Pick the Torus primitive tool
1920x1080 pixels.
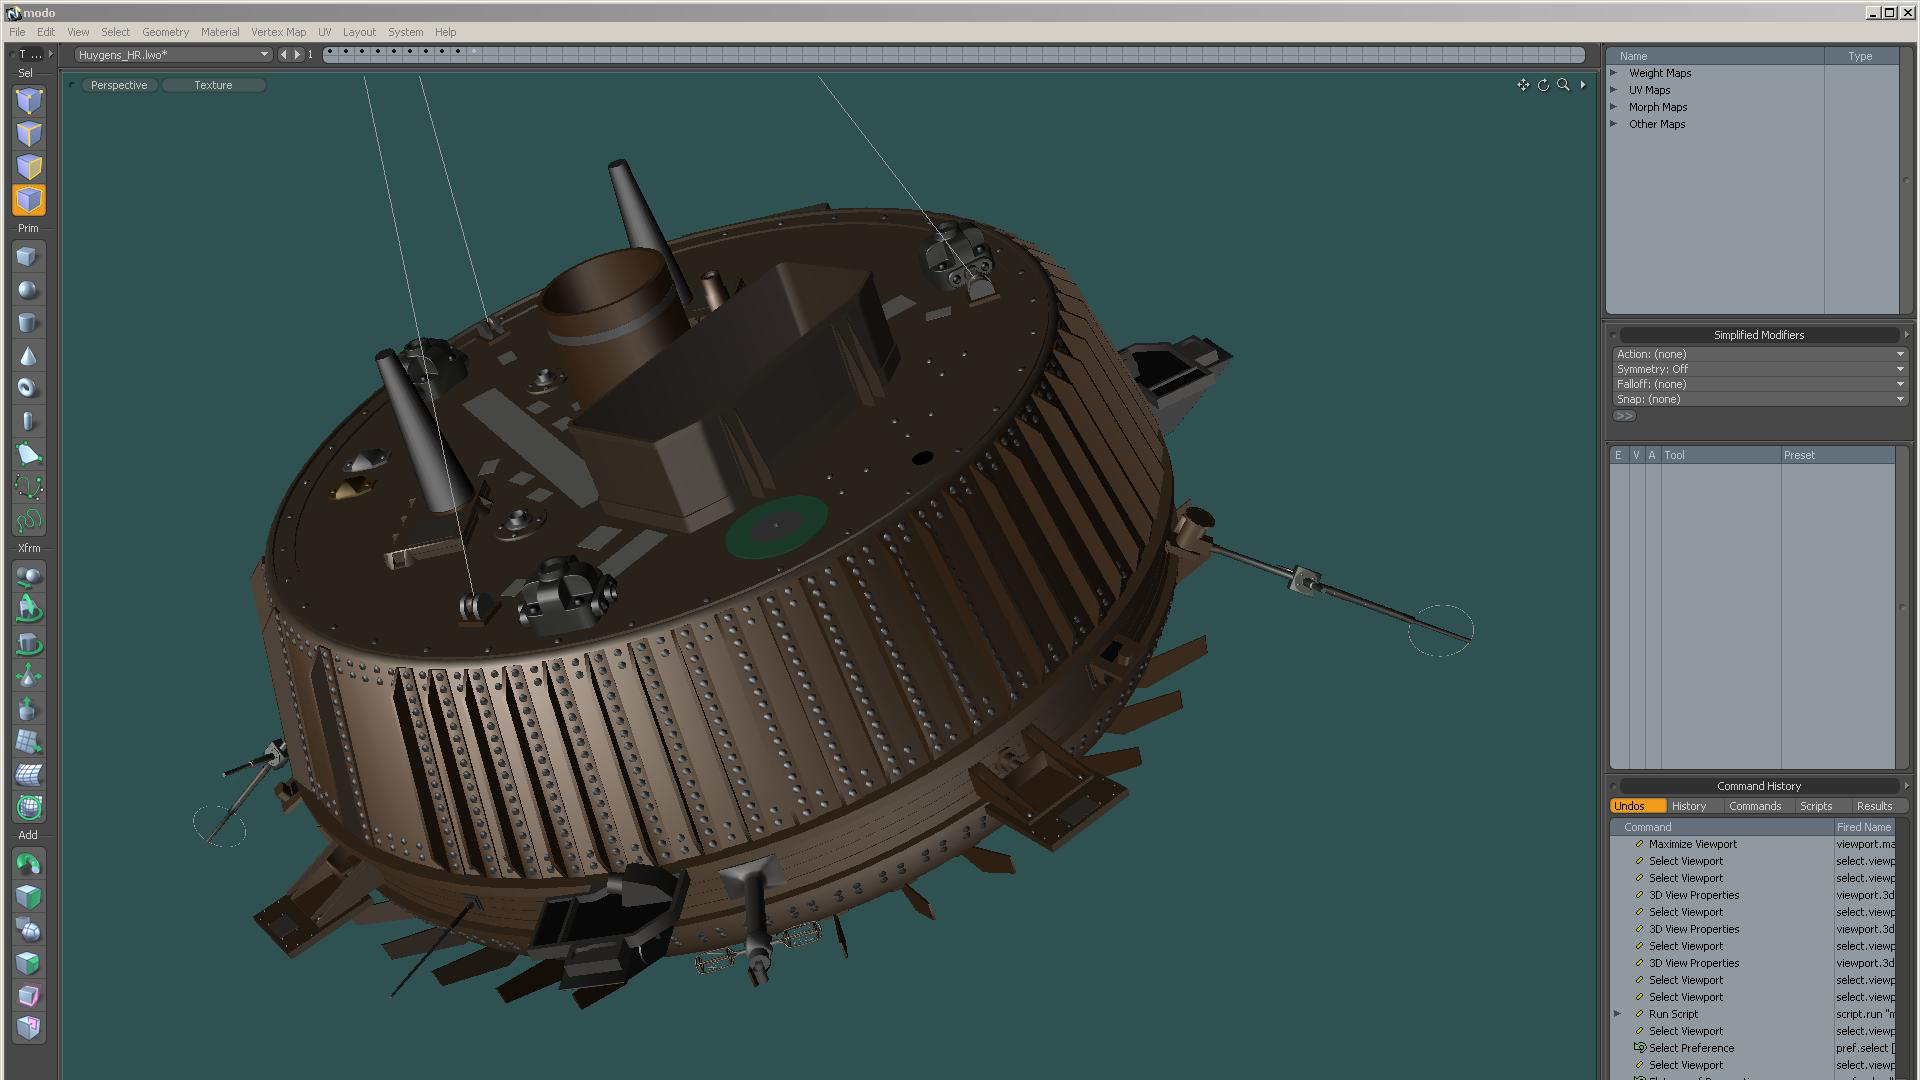click(x=28, y=388)
